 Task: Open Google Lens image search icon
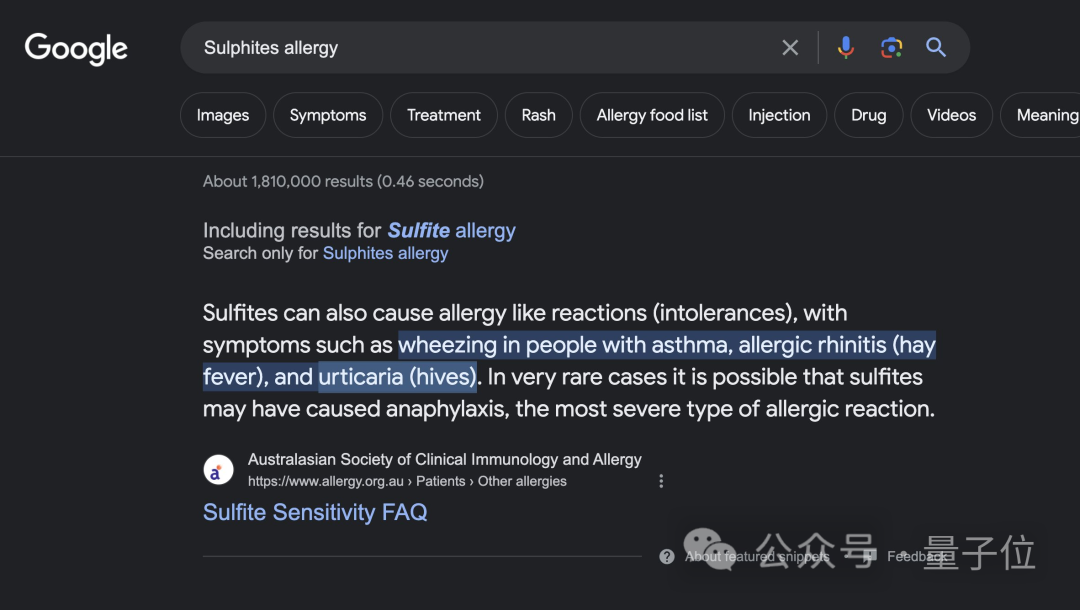point(891,48)
